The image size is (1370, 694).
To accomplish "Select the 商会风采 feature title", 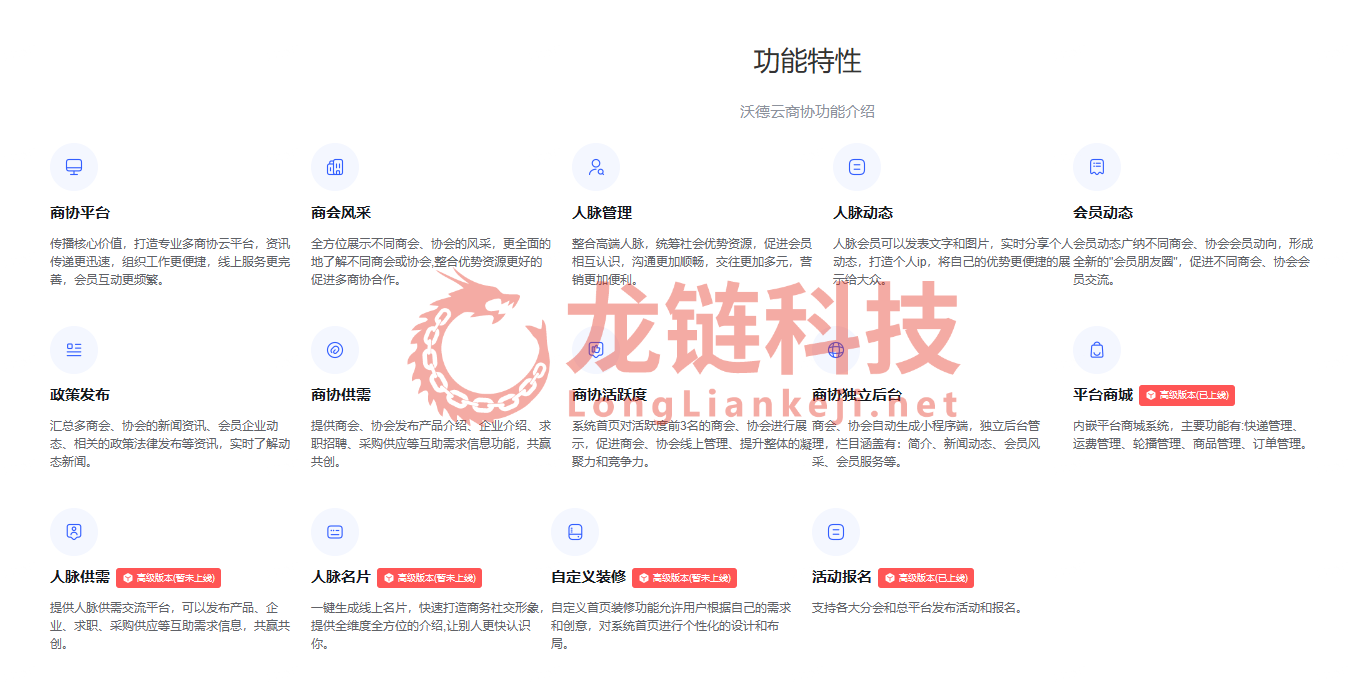I will [x=341, y=213].
